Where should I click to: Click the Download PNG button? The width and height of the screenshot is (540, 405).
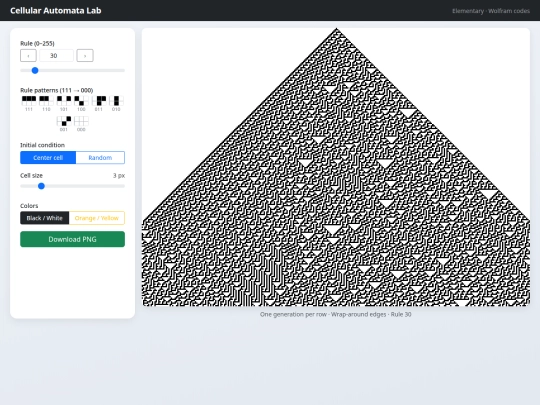[x=72, y=239]
